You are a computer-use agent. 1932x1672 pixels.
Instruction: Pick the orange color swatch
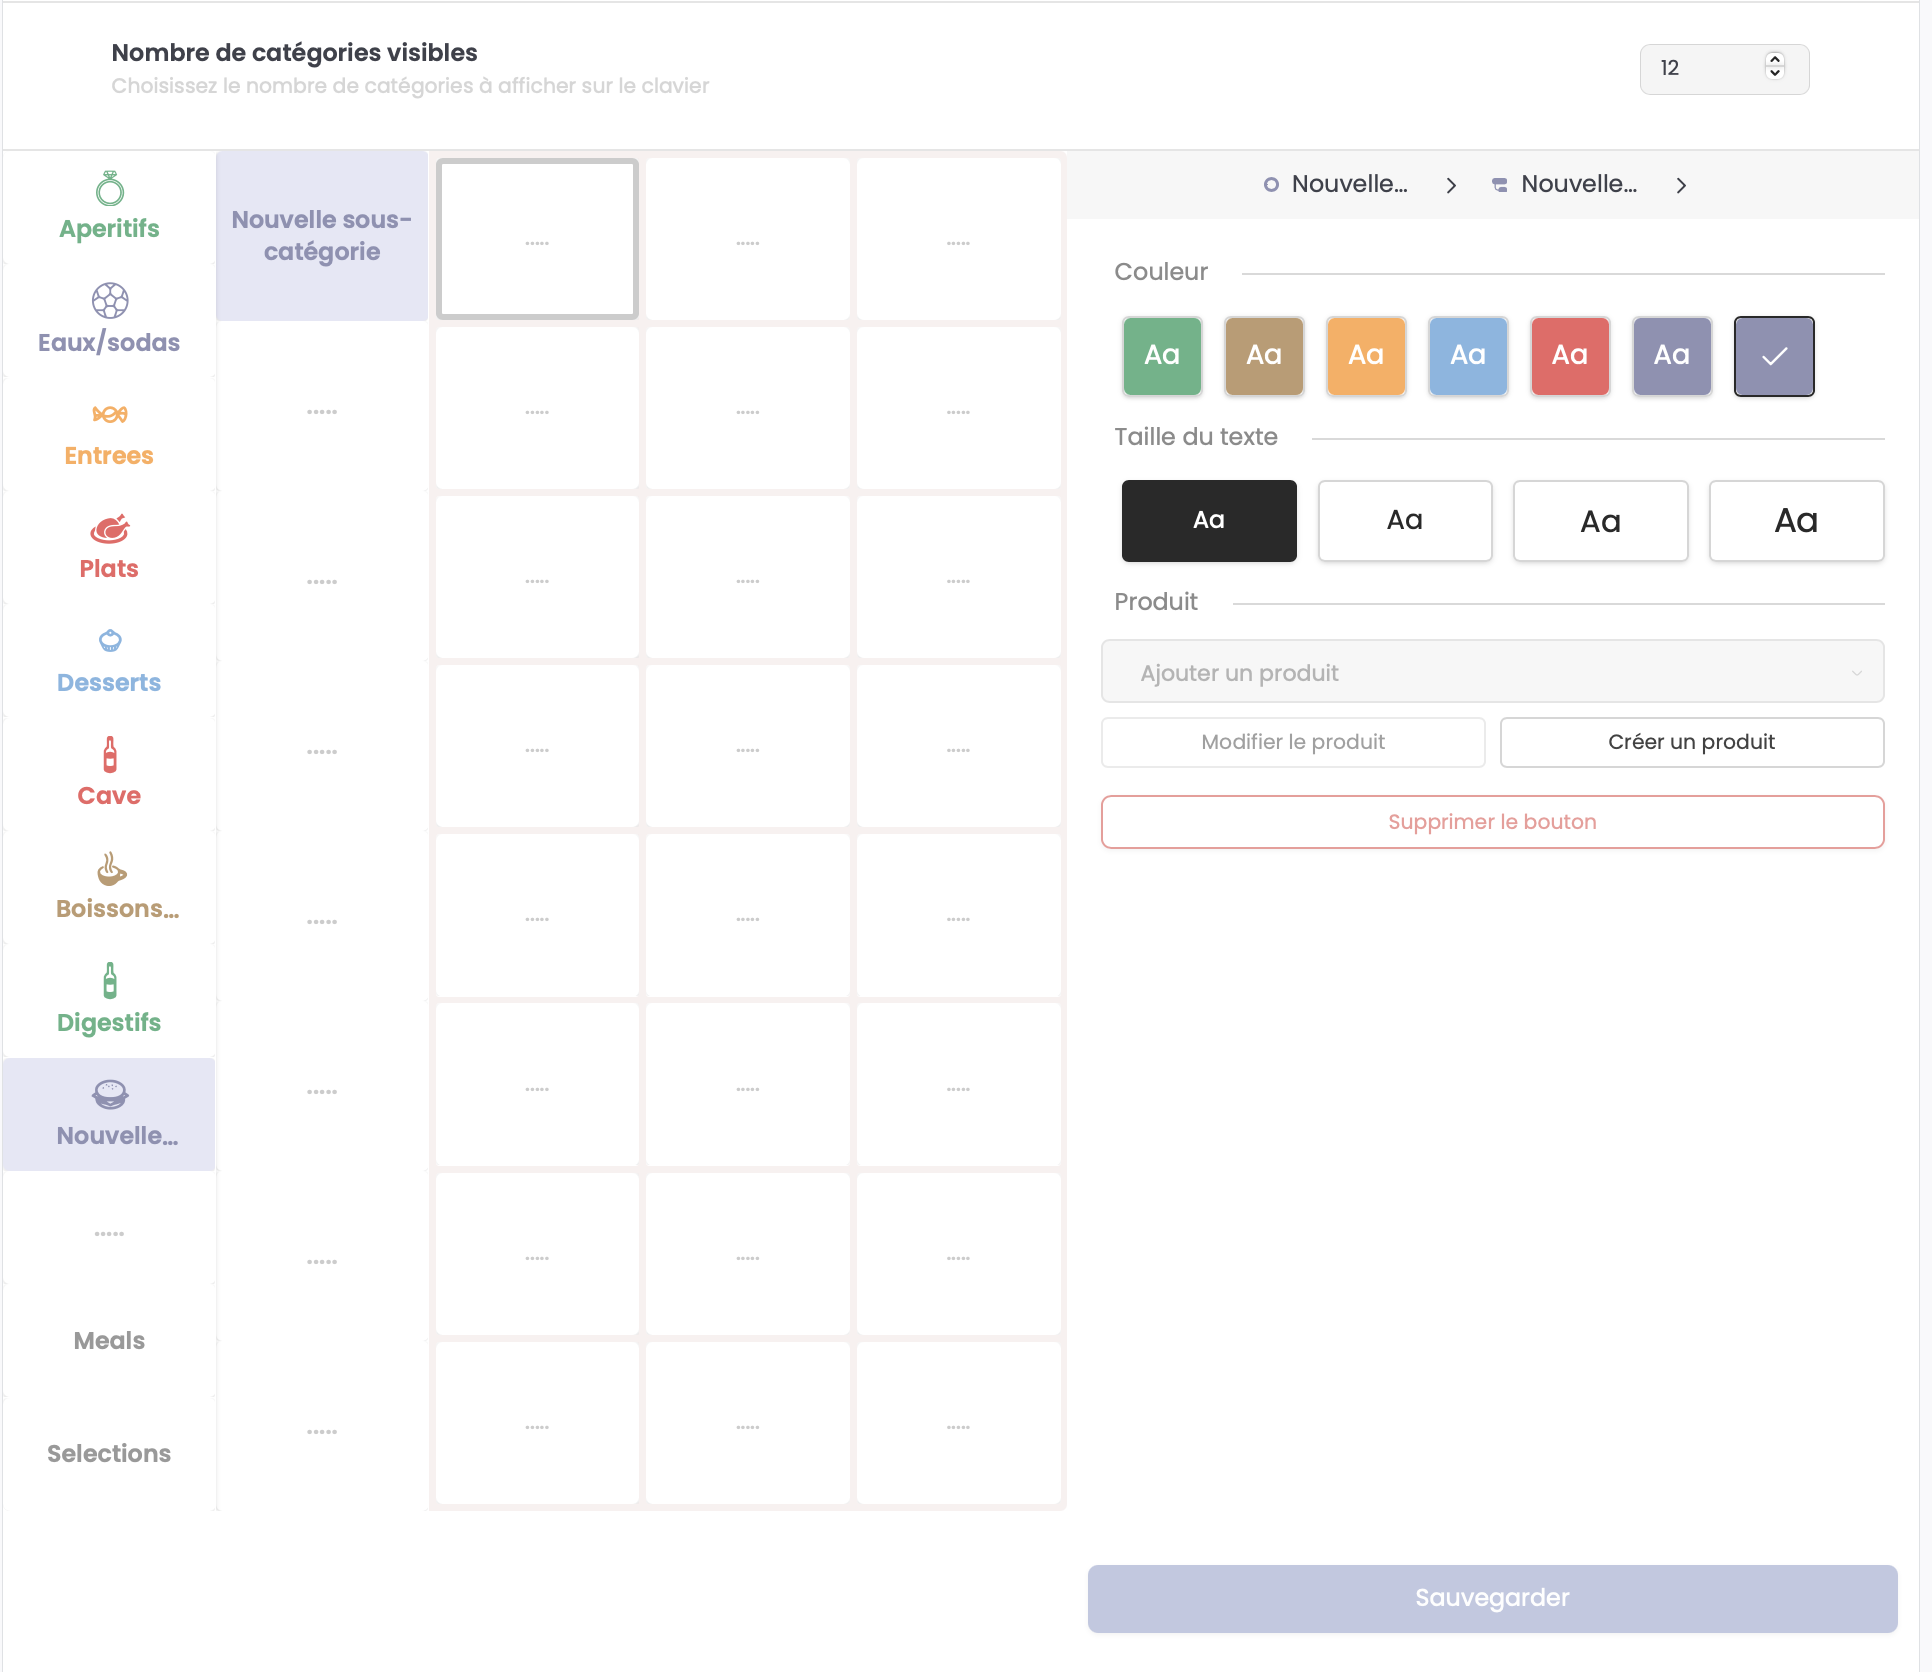pos(1365,355)
